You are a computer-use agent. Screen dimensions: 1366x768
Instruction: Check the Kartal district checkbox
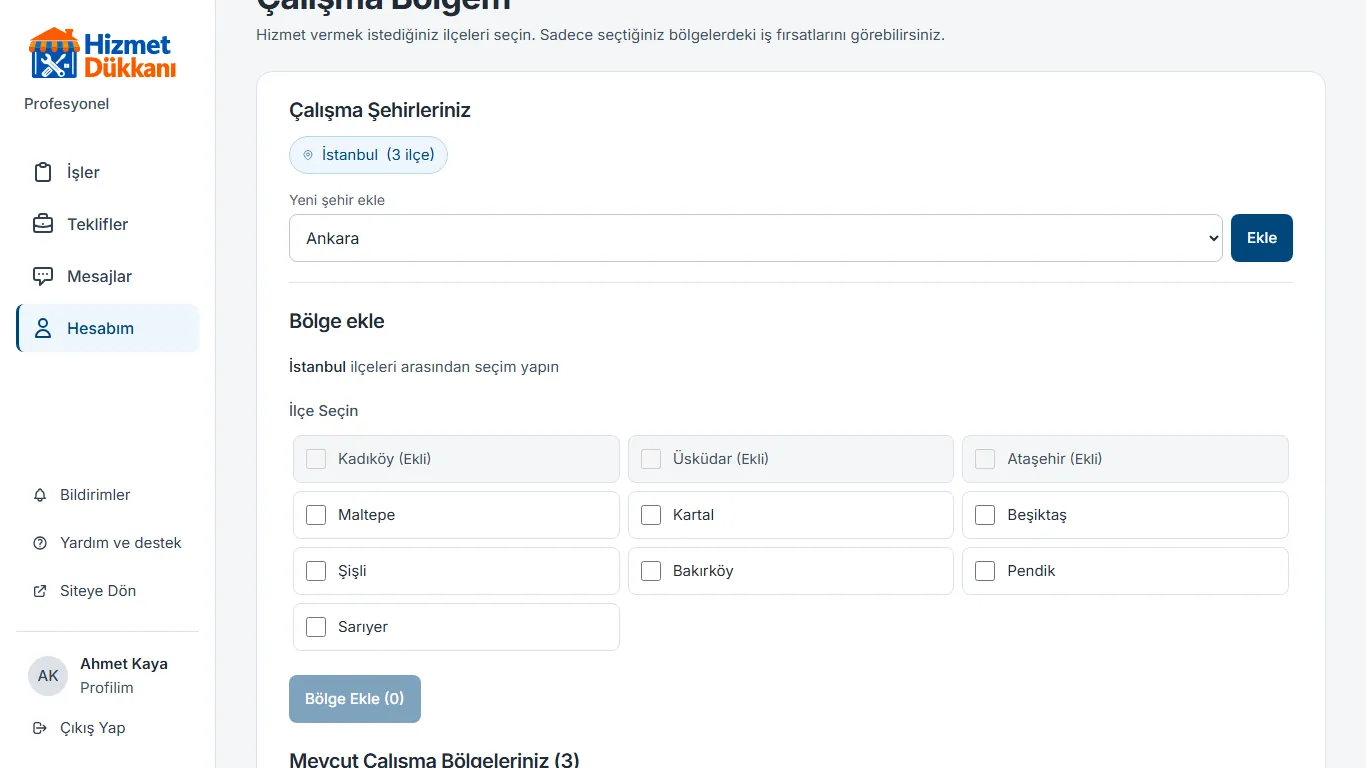[x=651, y=515]
